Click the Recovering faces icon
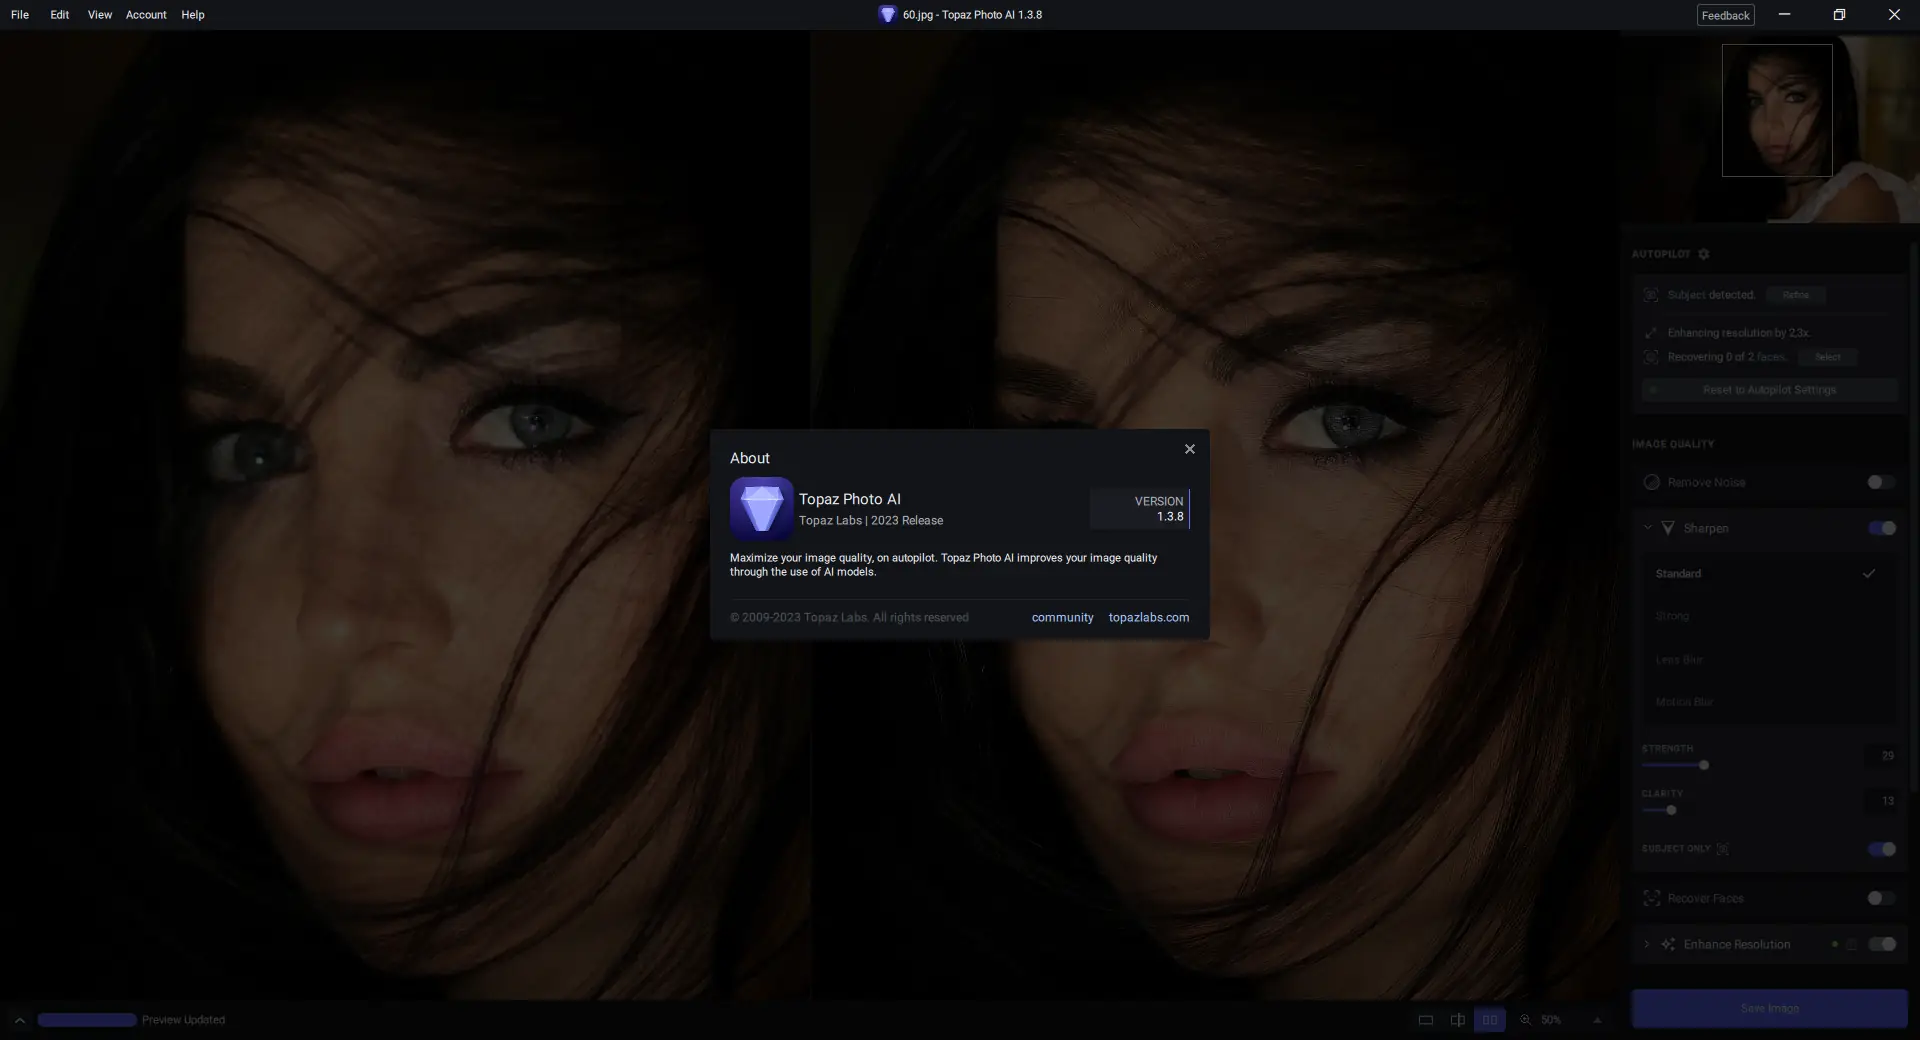Screen dimensions: 1920x1040 1651,357
